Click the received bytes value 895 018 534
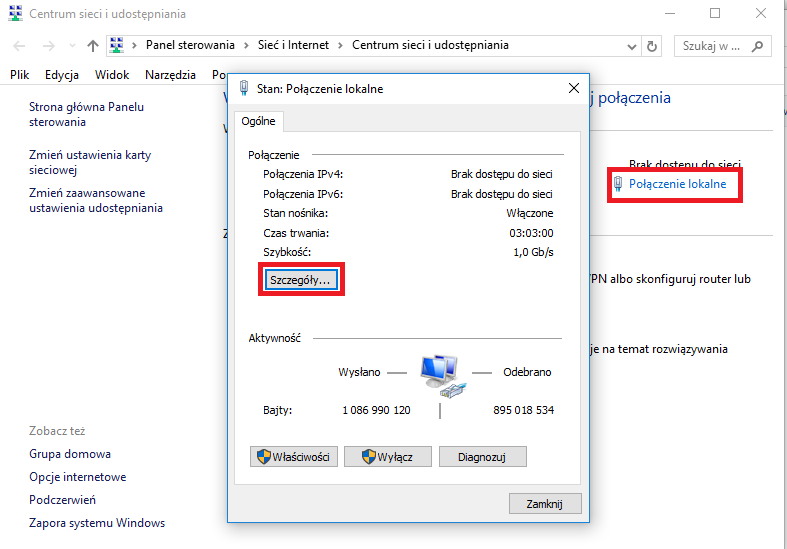 point(523,410)
